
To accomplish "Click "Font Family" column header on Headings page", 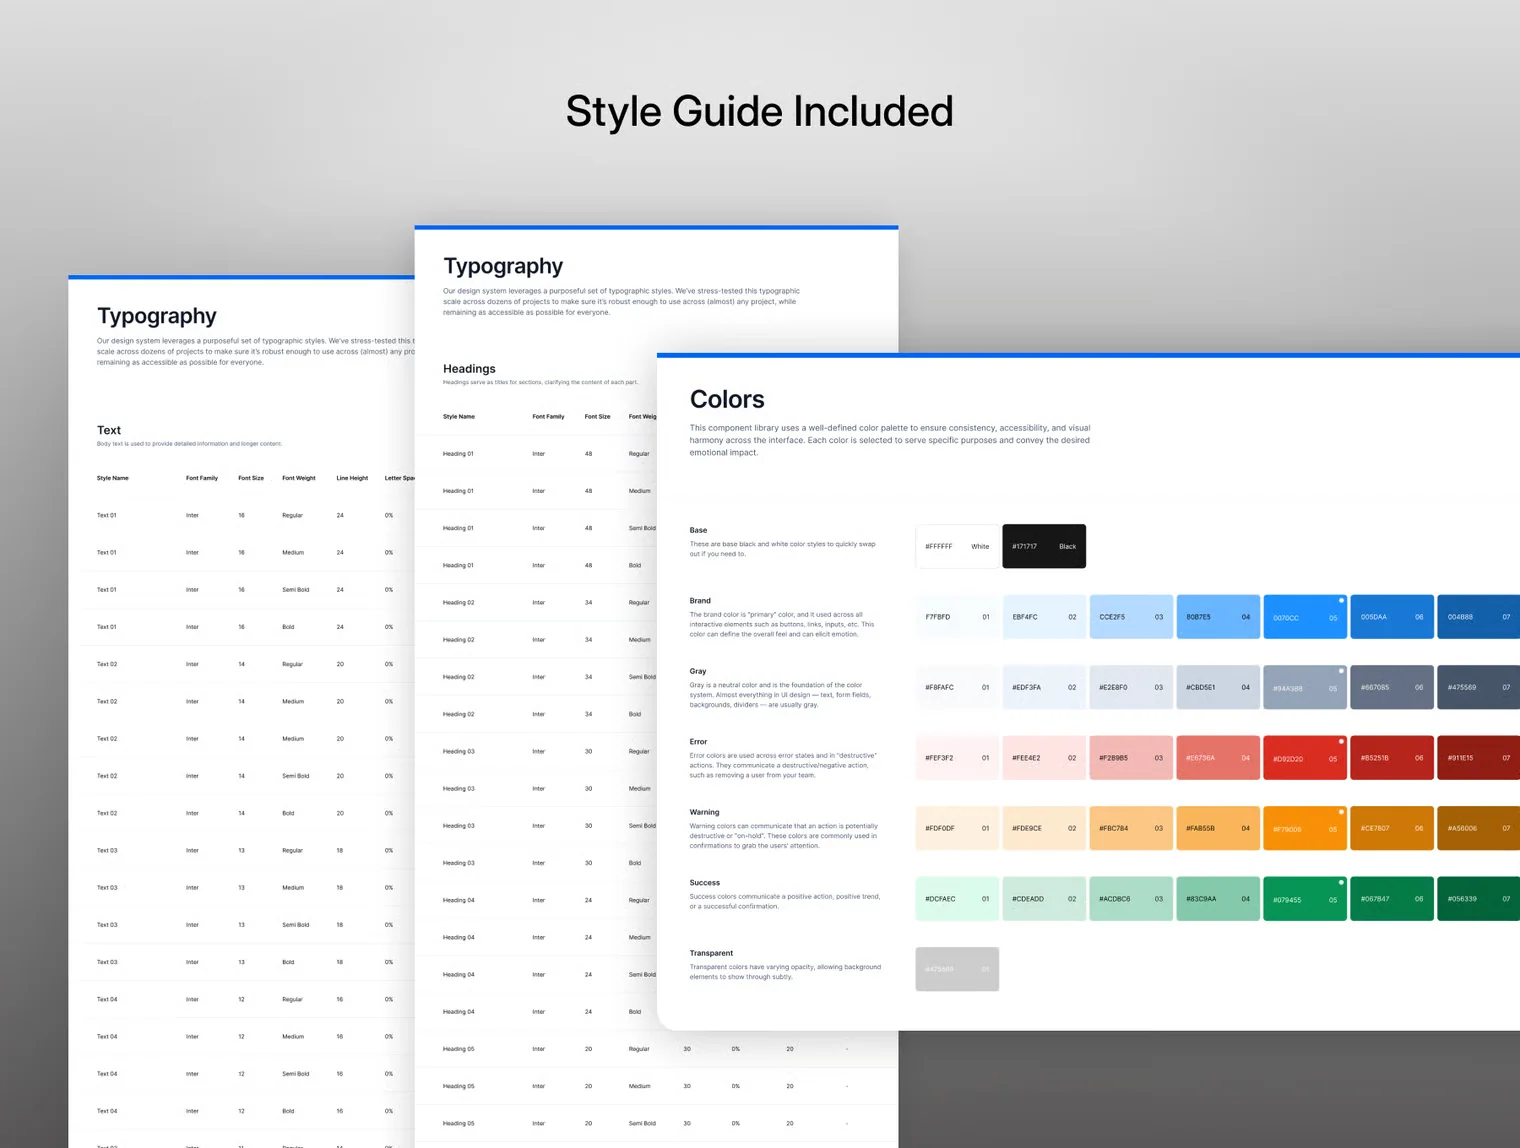I will [x=548, y=417].
